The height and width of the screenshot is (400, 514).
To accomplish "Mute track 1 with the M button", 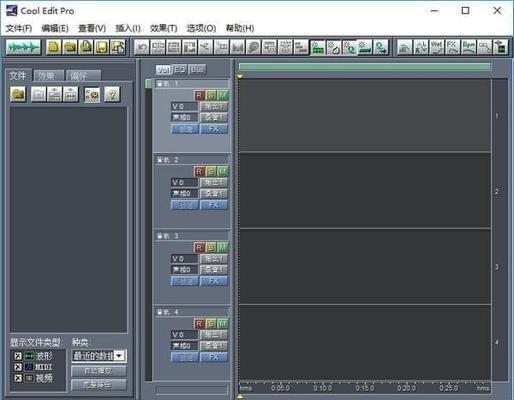I will click(222, 96).
